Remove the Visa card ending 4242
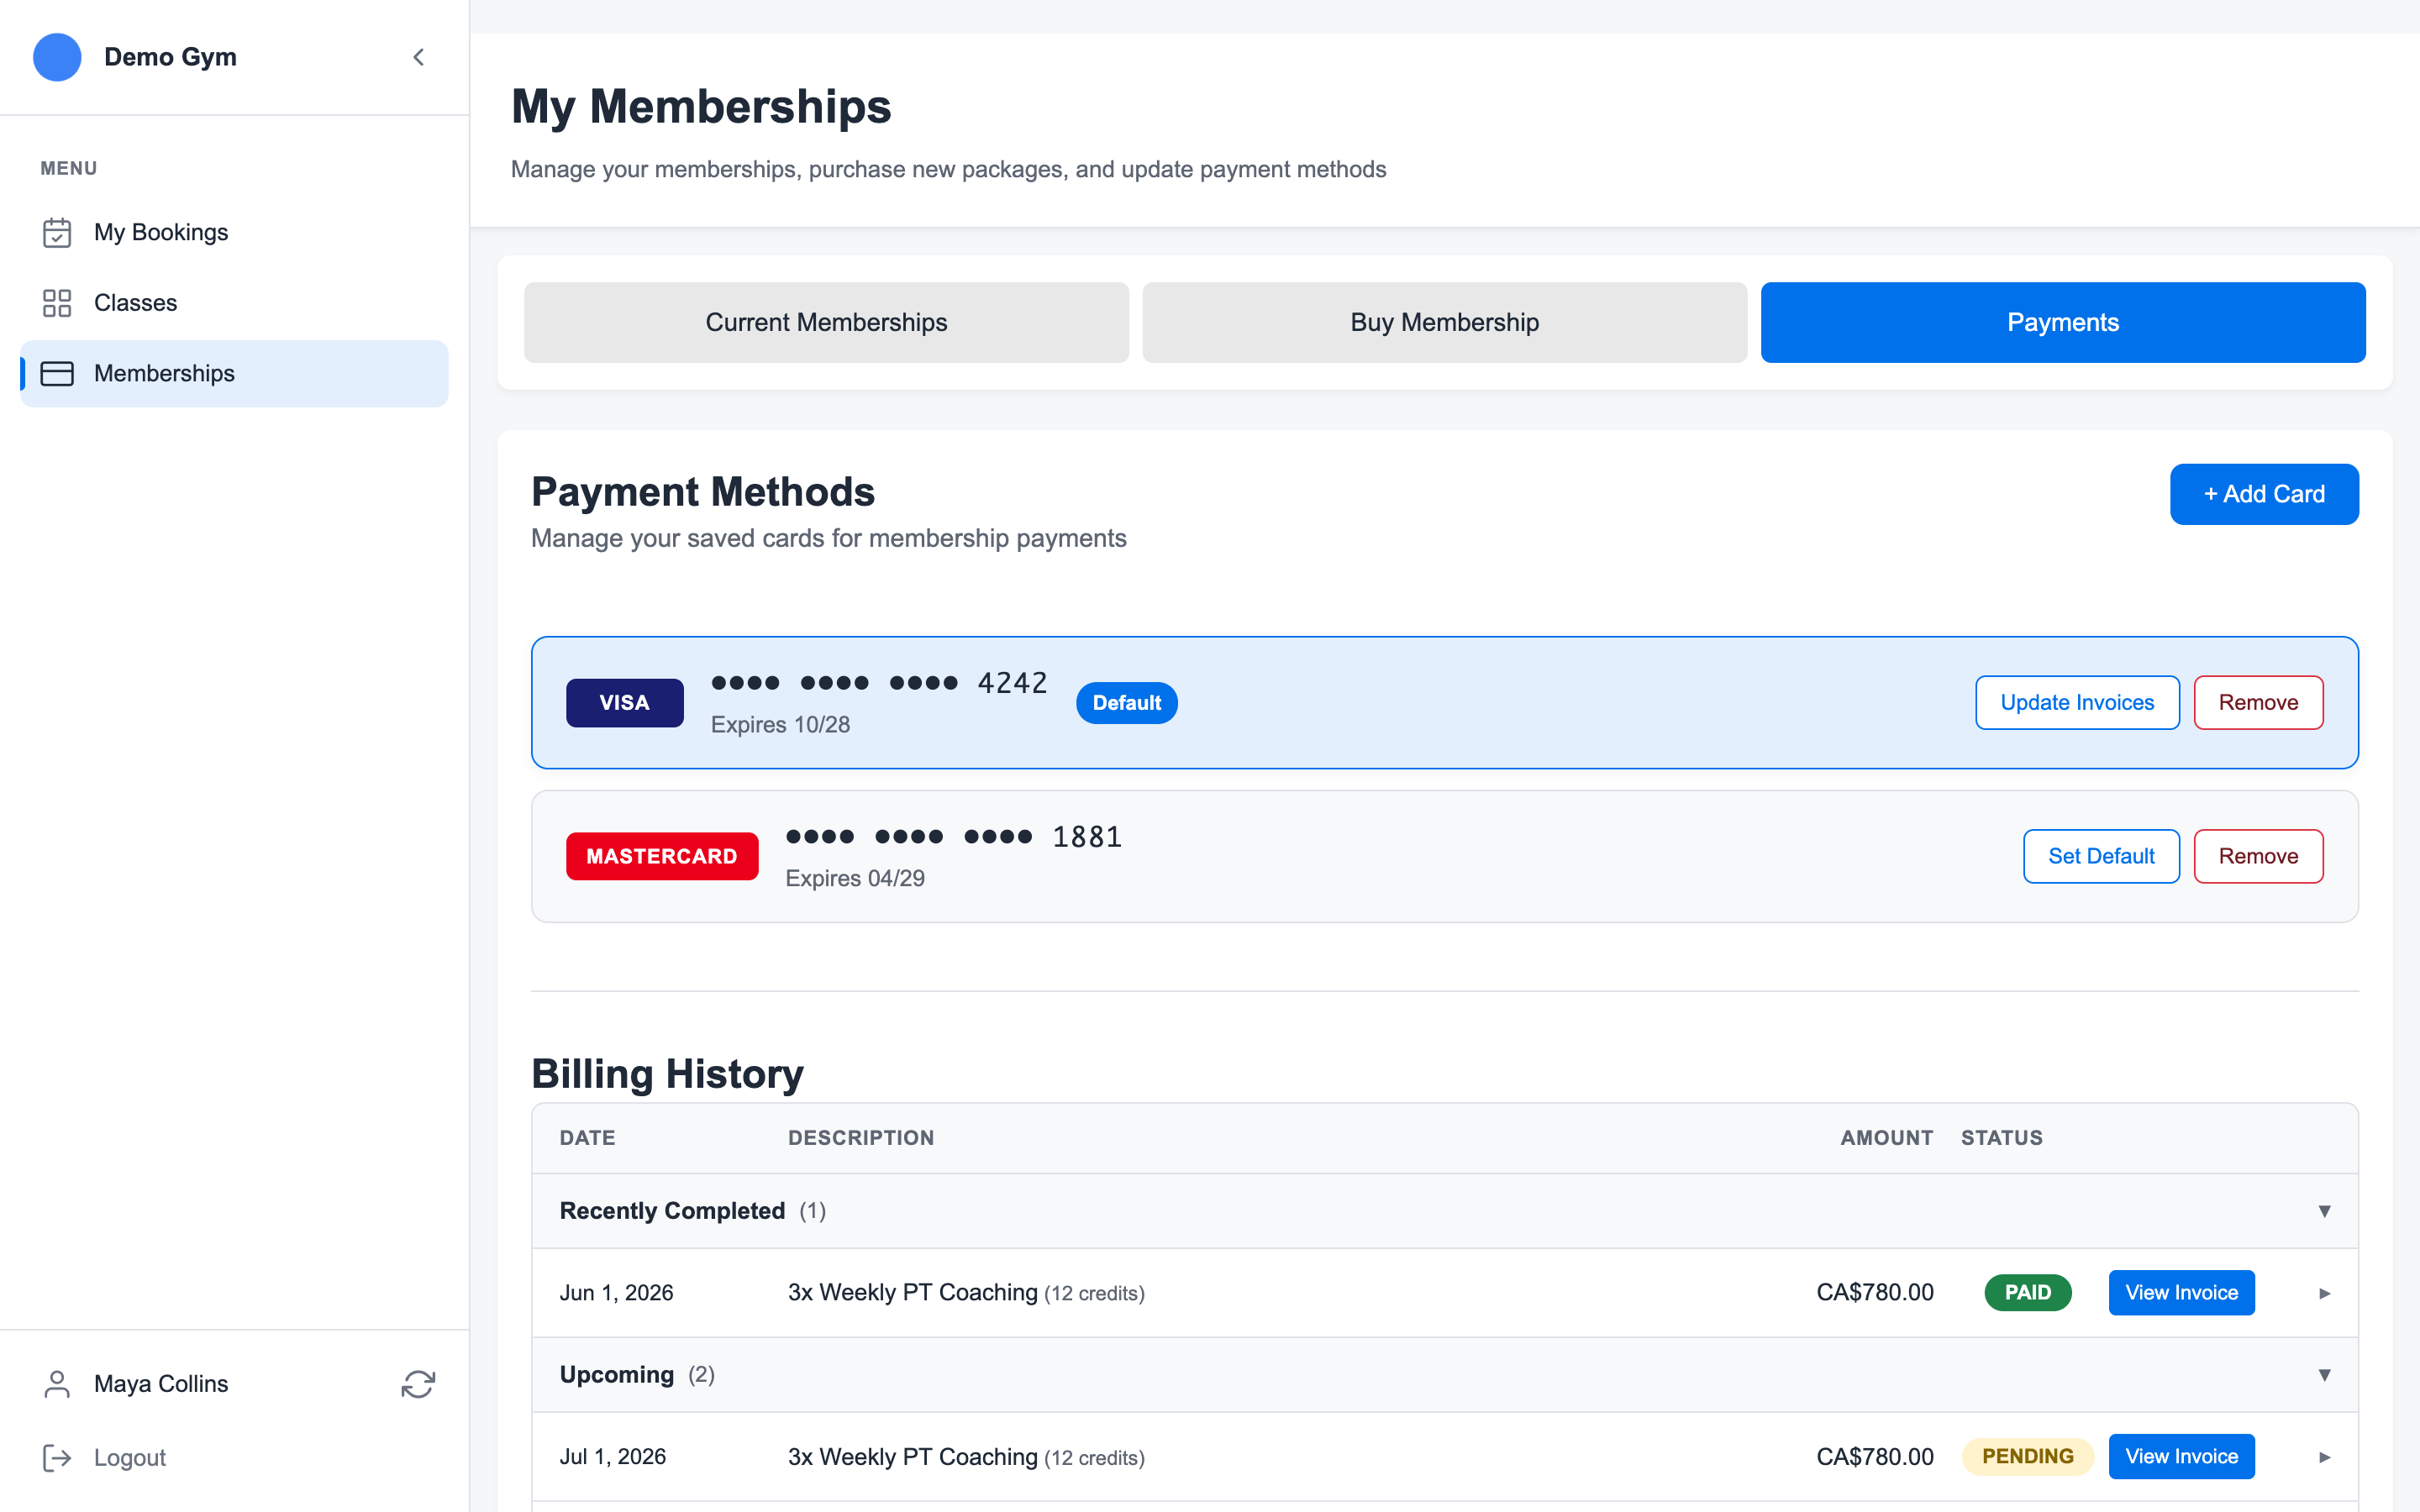 tap(2258, 703)
